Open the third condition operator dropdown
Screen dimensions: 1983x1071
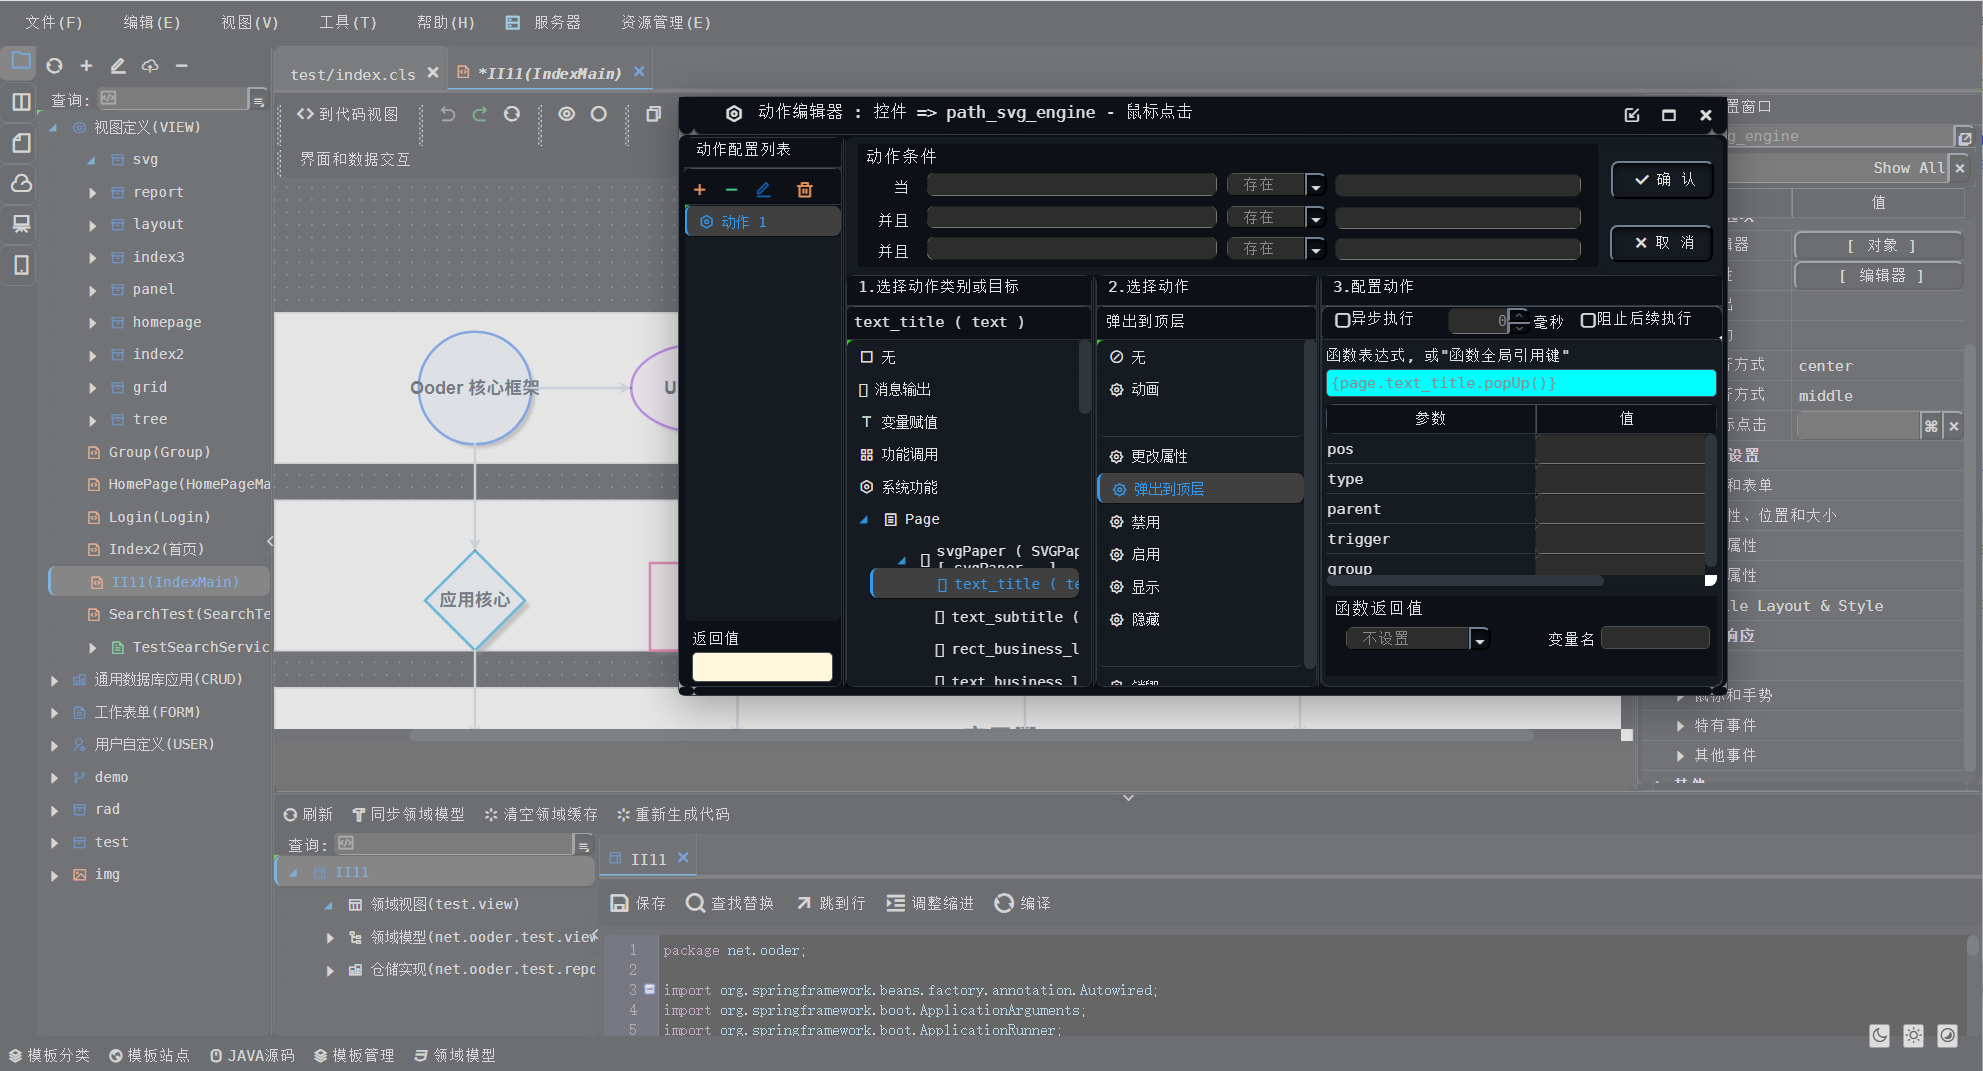click(x=1316, y=249)
